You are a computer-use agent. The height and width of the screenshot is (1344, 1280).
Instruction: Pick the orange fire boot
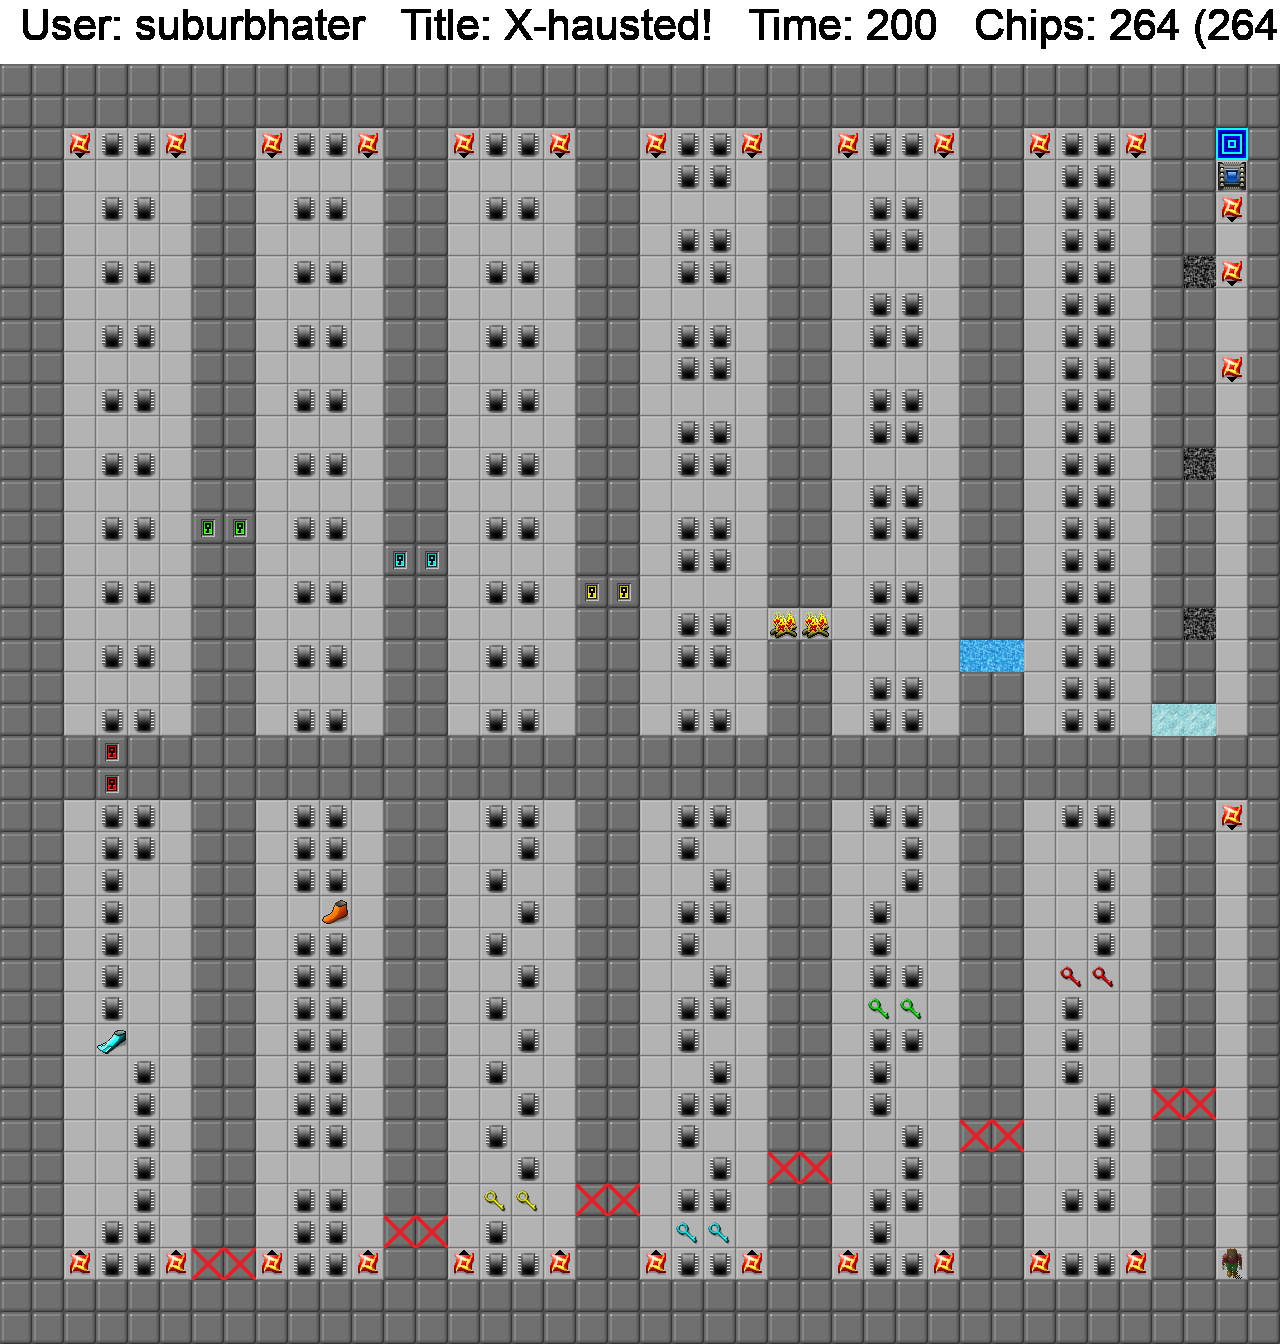[x=336, y=912]
